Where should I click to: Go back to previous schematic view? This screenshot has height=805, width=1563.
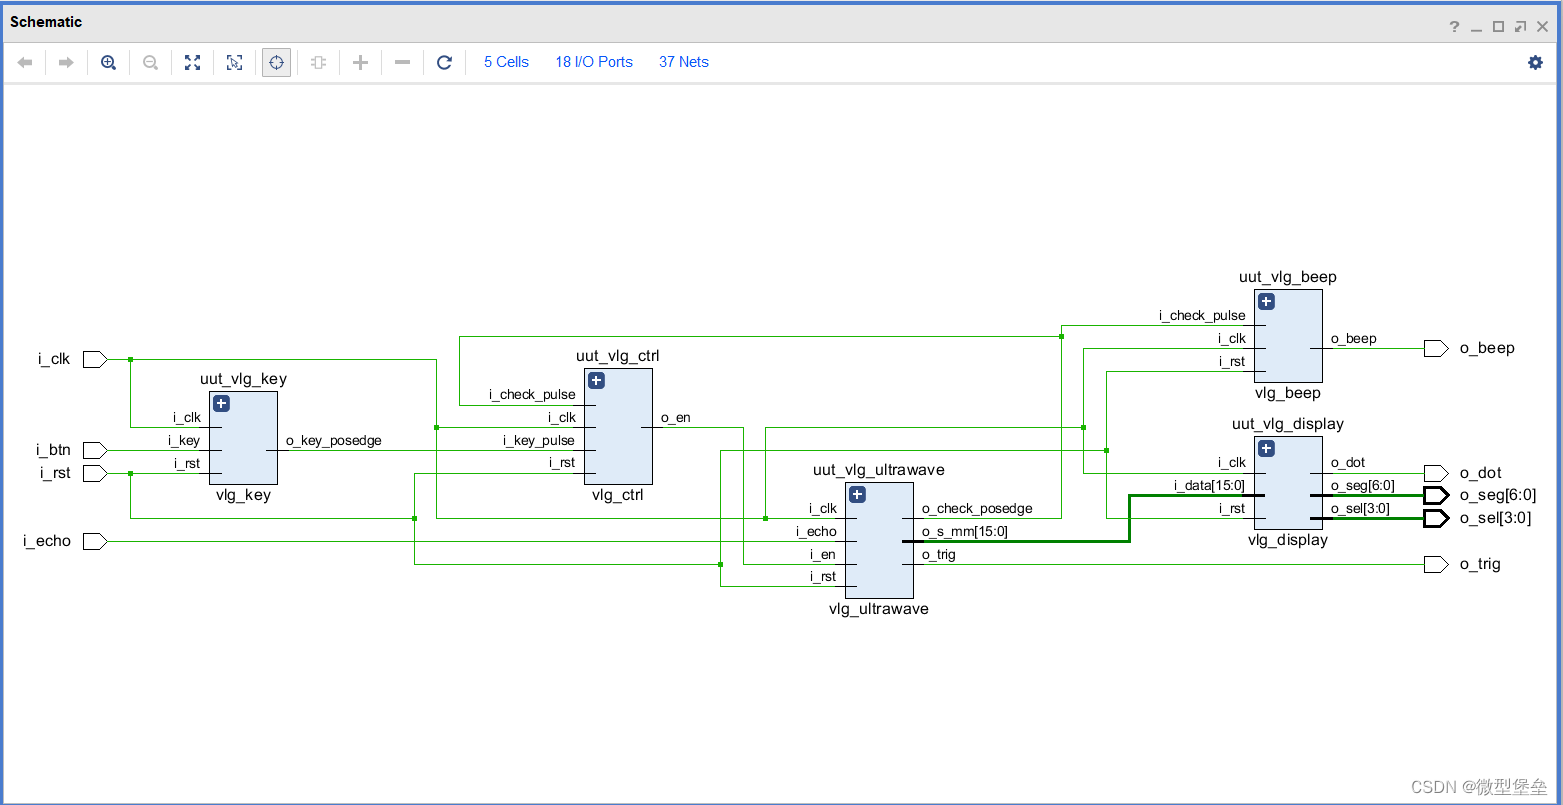pyautogui.click(x=25, y=62)
